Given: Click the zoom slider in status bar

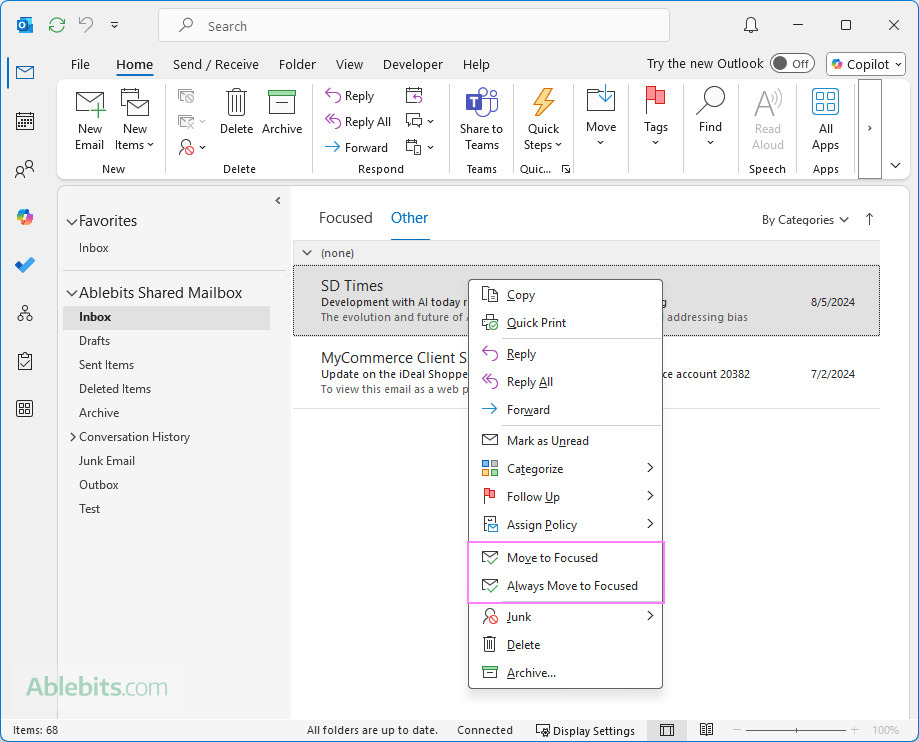Looking at the screenshot, I should coord(796,730).
